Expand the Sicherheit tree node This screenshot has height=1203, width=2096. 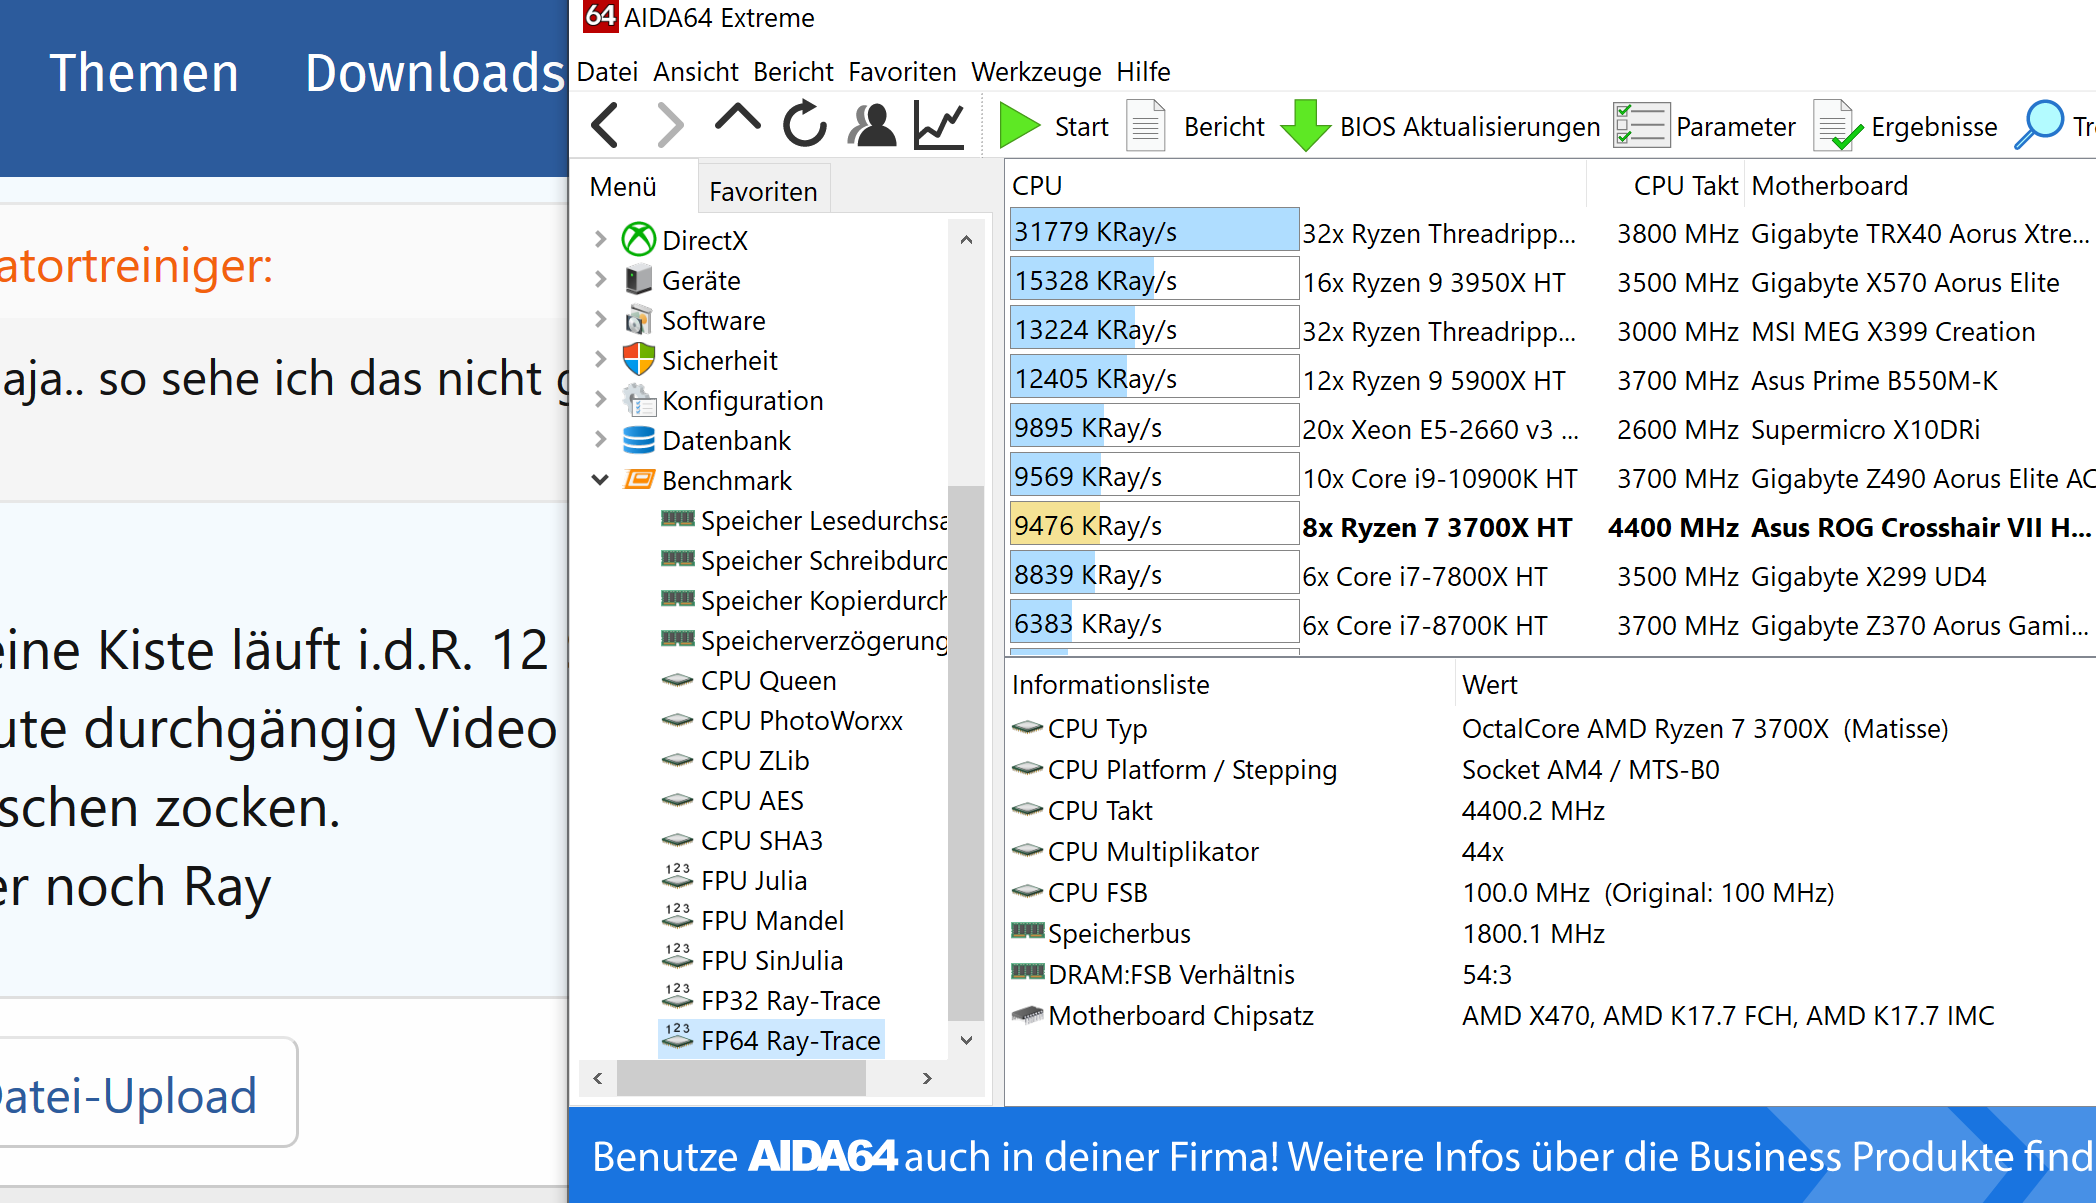tap(600, 360)
